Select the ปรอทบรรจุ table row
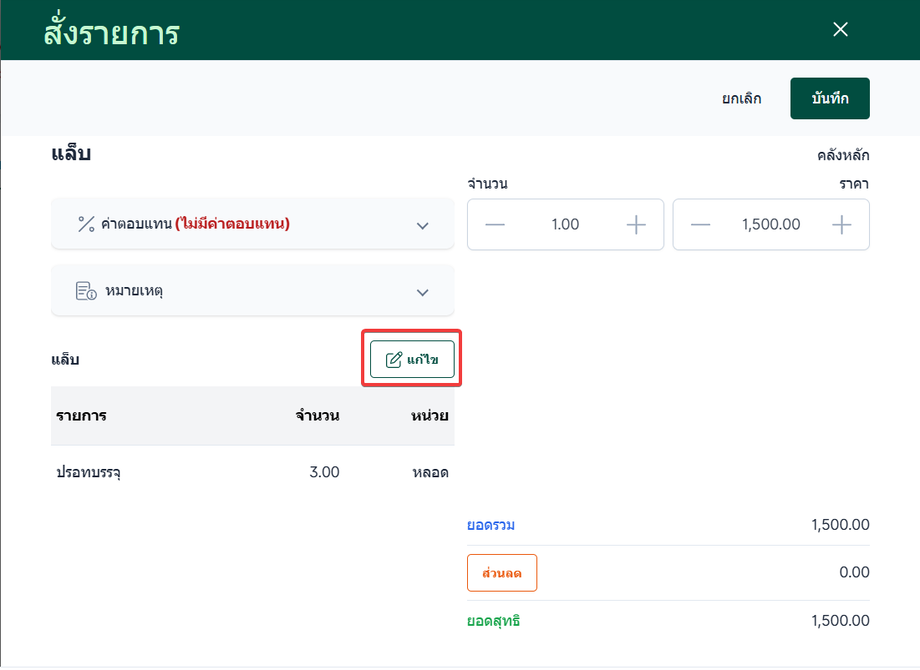The image size is (920, 670). (252, 472)
